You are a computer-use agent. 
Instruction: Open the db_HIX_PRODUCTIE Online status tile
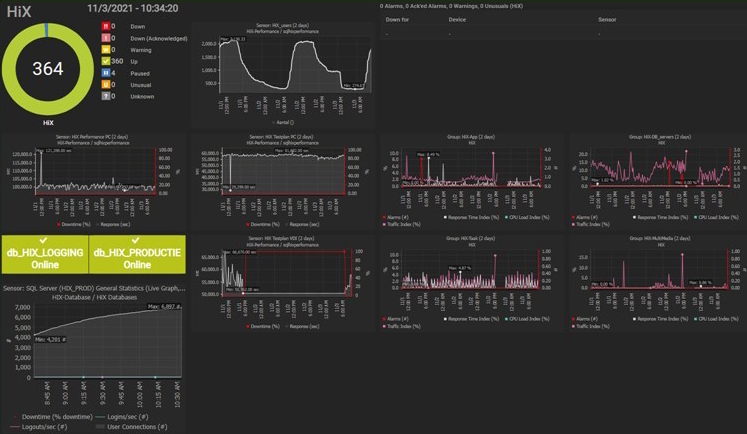pos(137,254)
